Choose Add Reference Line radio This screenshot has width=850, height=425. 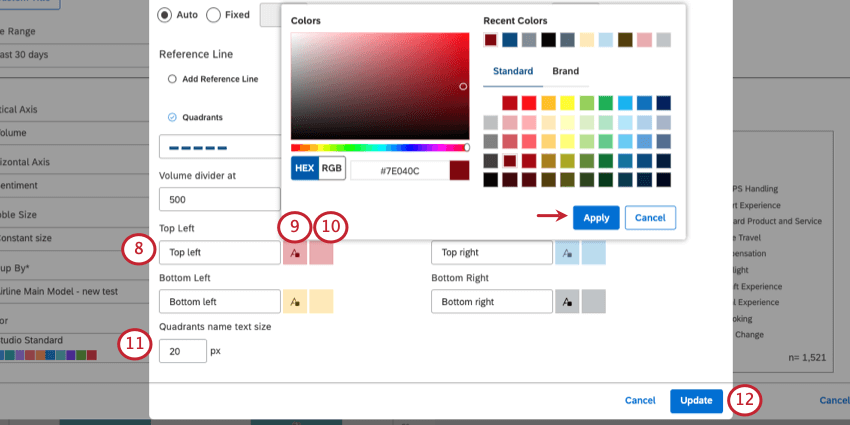point(172,79)
